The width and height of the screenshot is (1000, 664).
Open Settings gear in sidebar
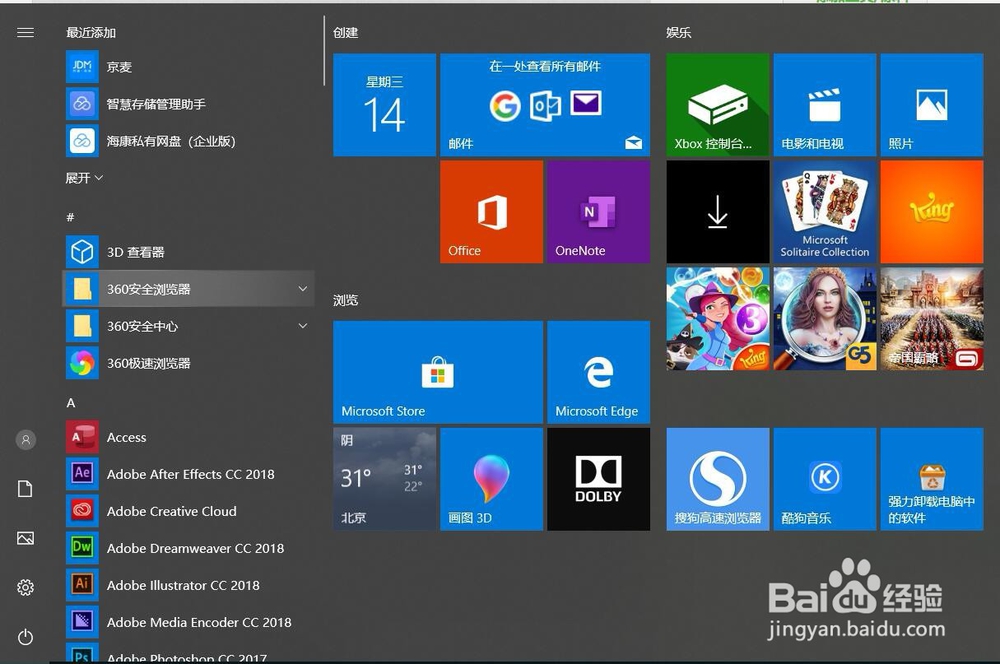click(x=26, y=587)
